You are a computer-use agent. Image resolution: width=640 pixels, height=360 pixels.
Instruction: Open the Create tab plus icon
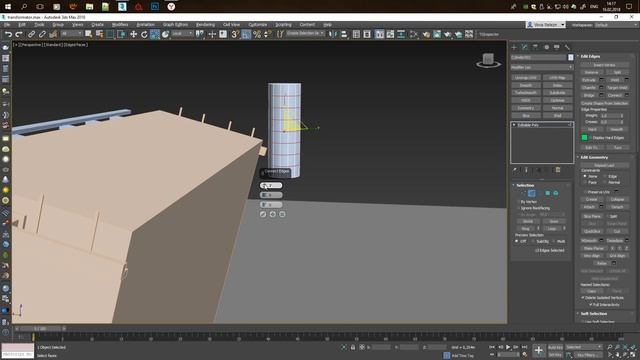514,47
